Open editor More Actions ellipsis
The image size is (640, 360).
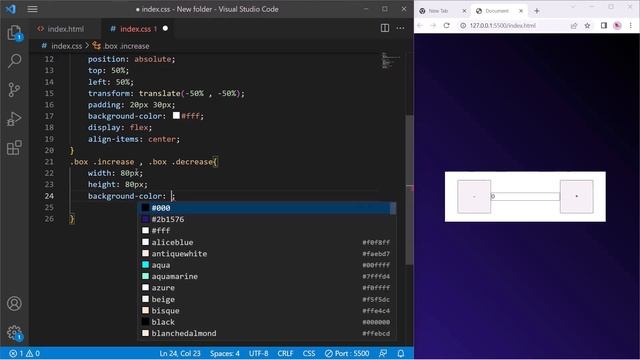pos(400,28)
